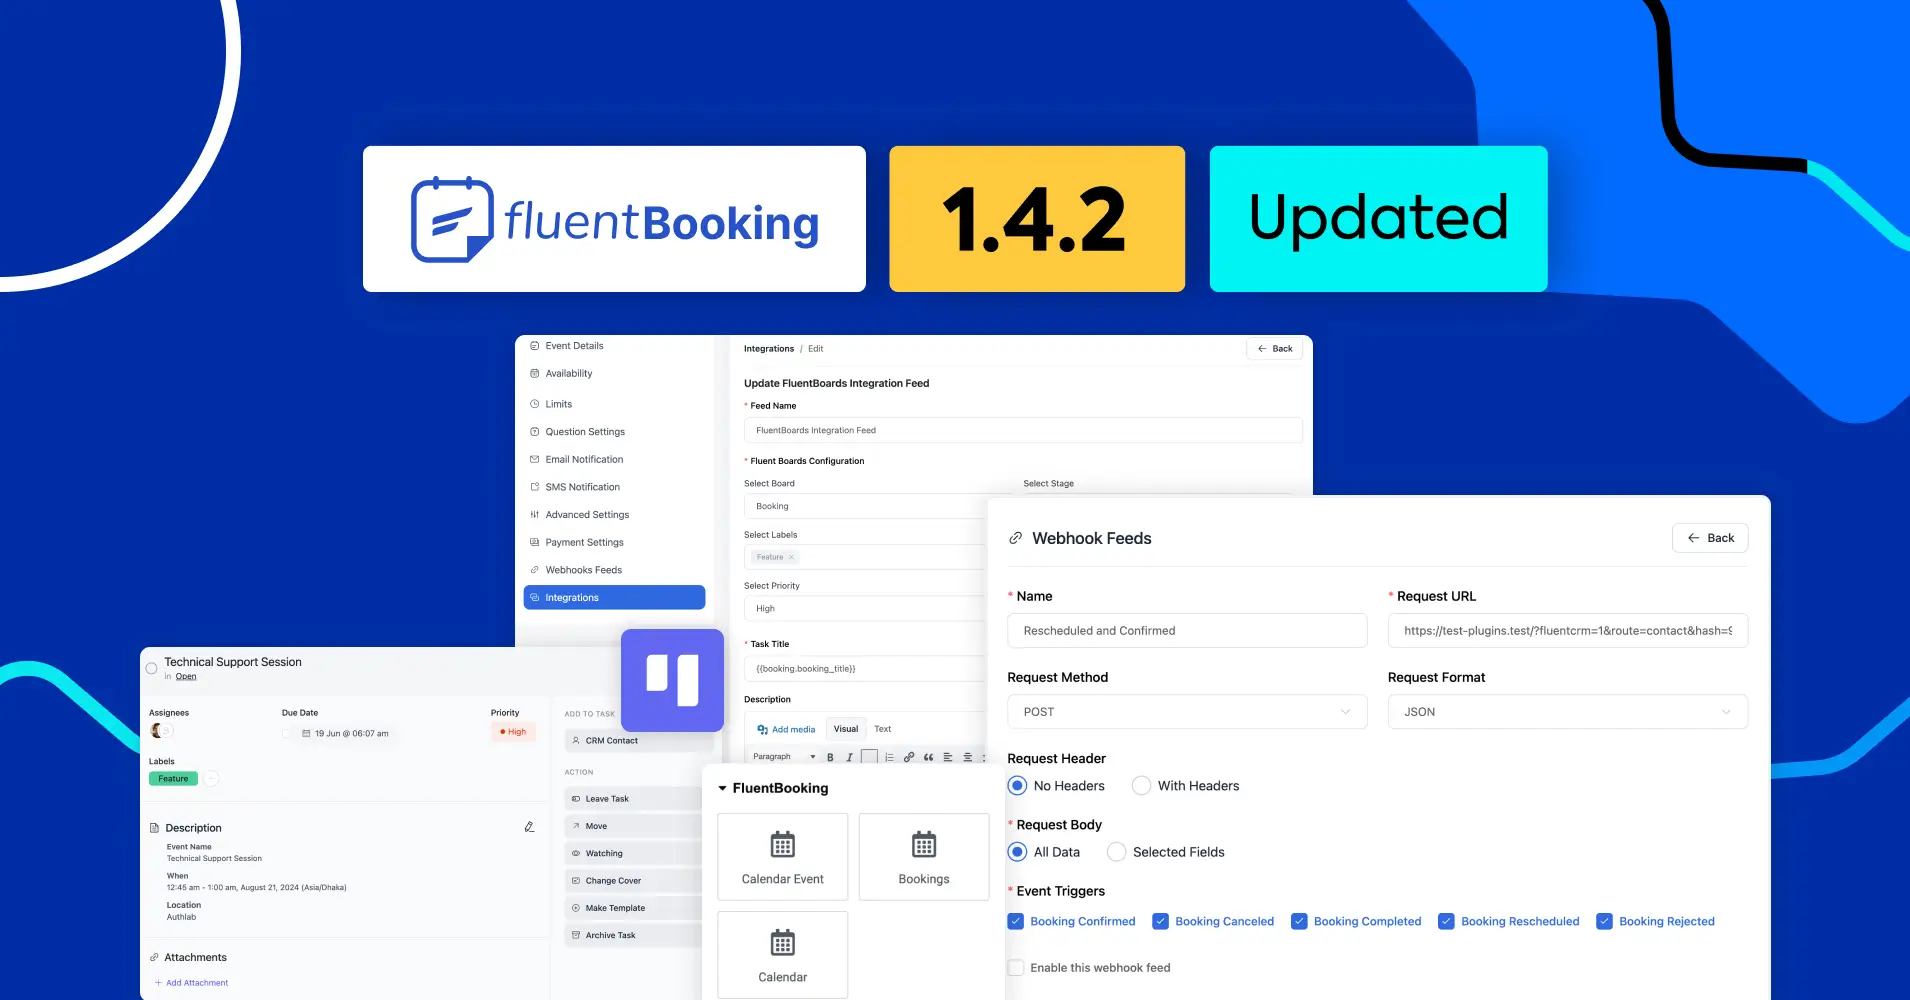
Task: Click the Add media button
Action: pos(786,730)
